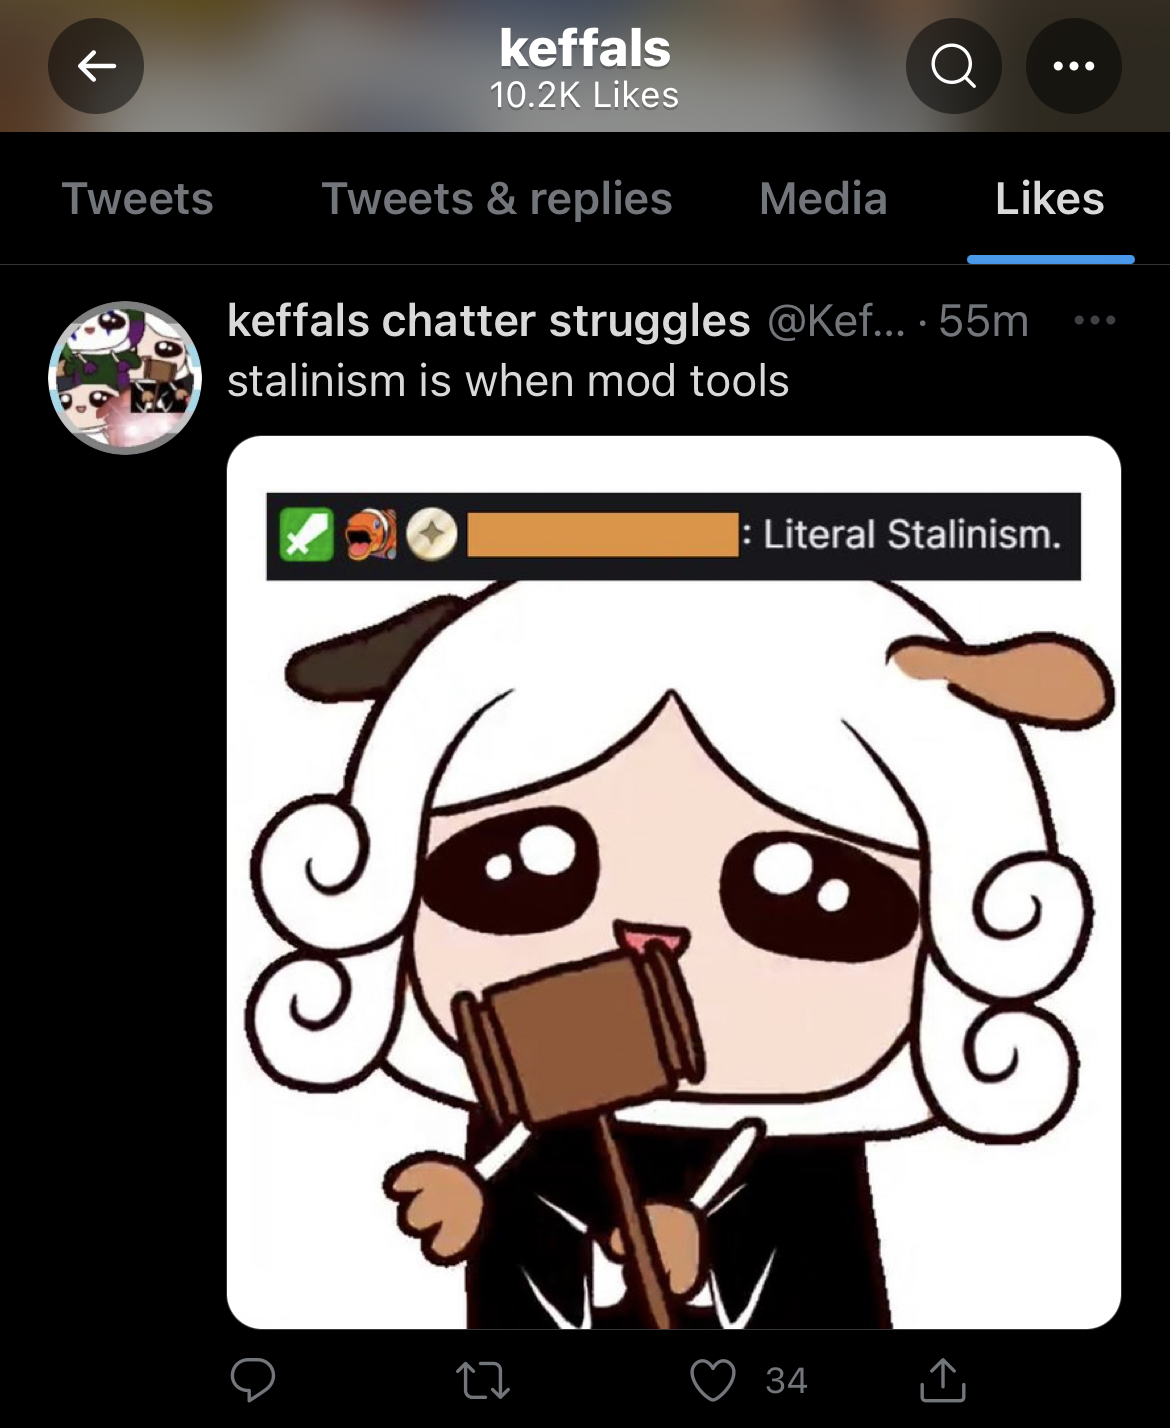1170x1428 pixels.
Task: Tap the tweet text about mod tools
Action: [x=508, y=381]
